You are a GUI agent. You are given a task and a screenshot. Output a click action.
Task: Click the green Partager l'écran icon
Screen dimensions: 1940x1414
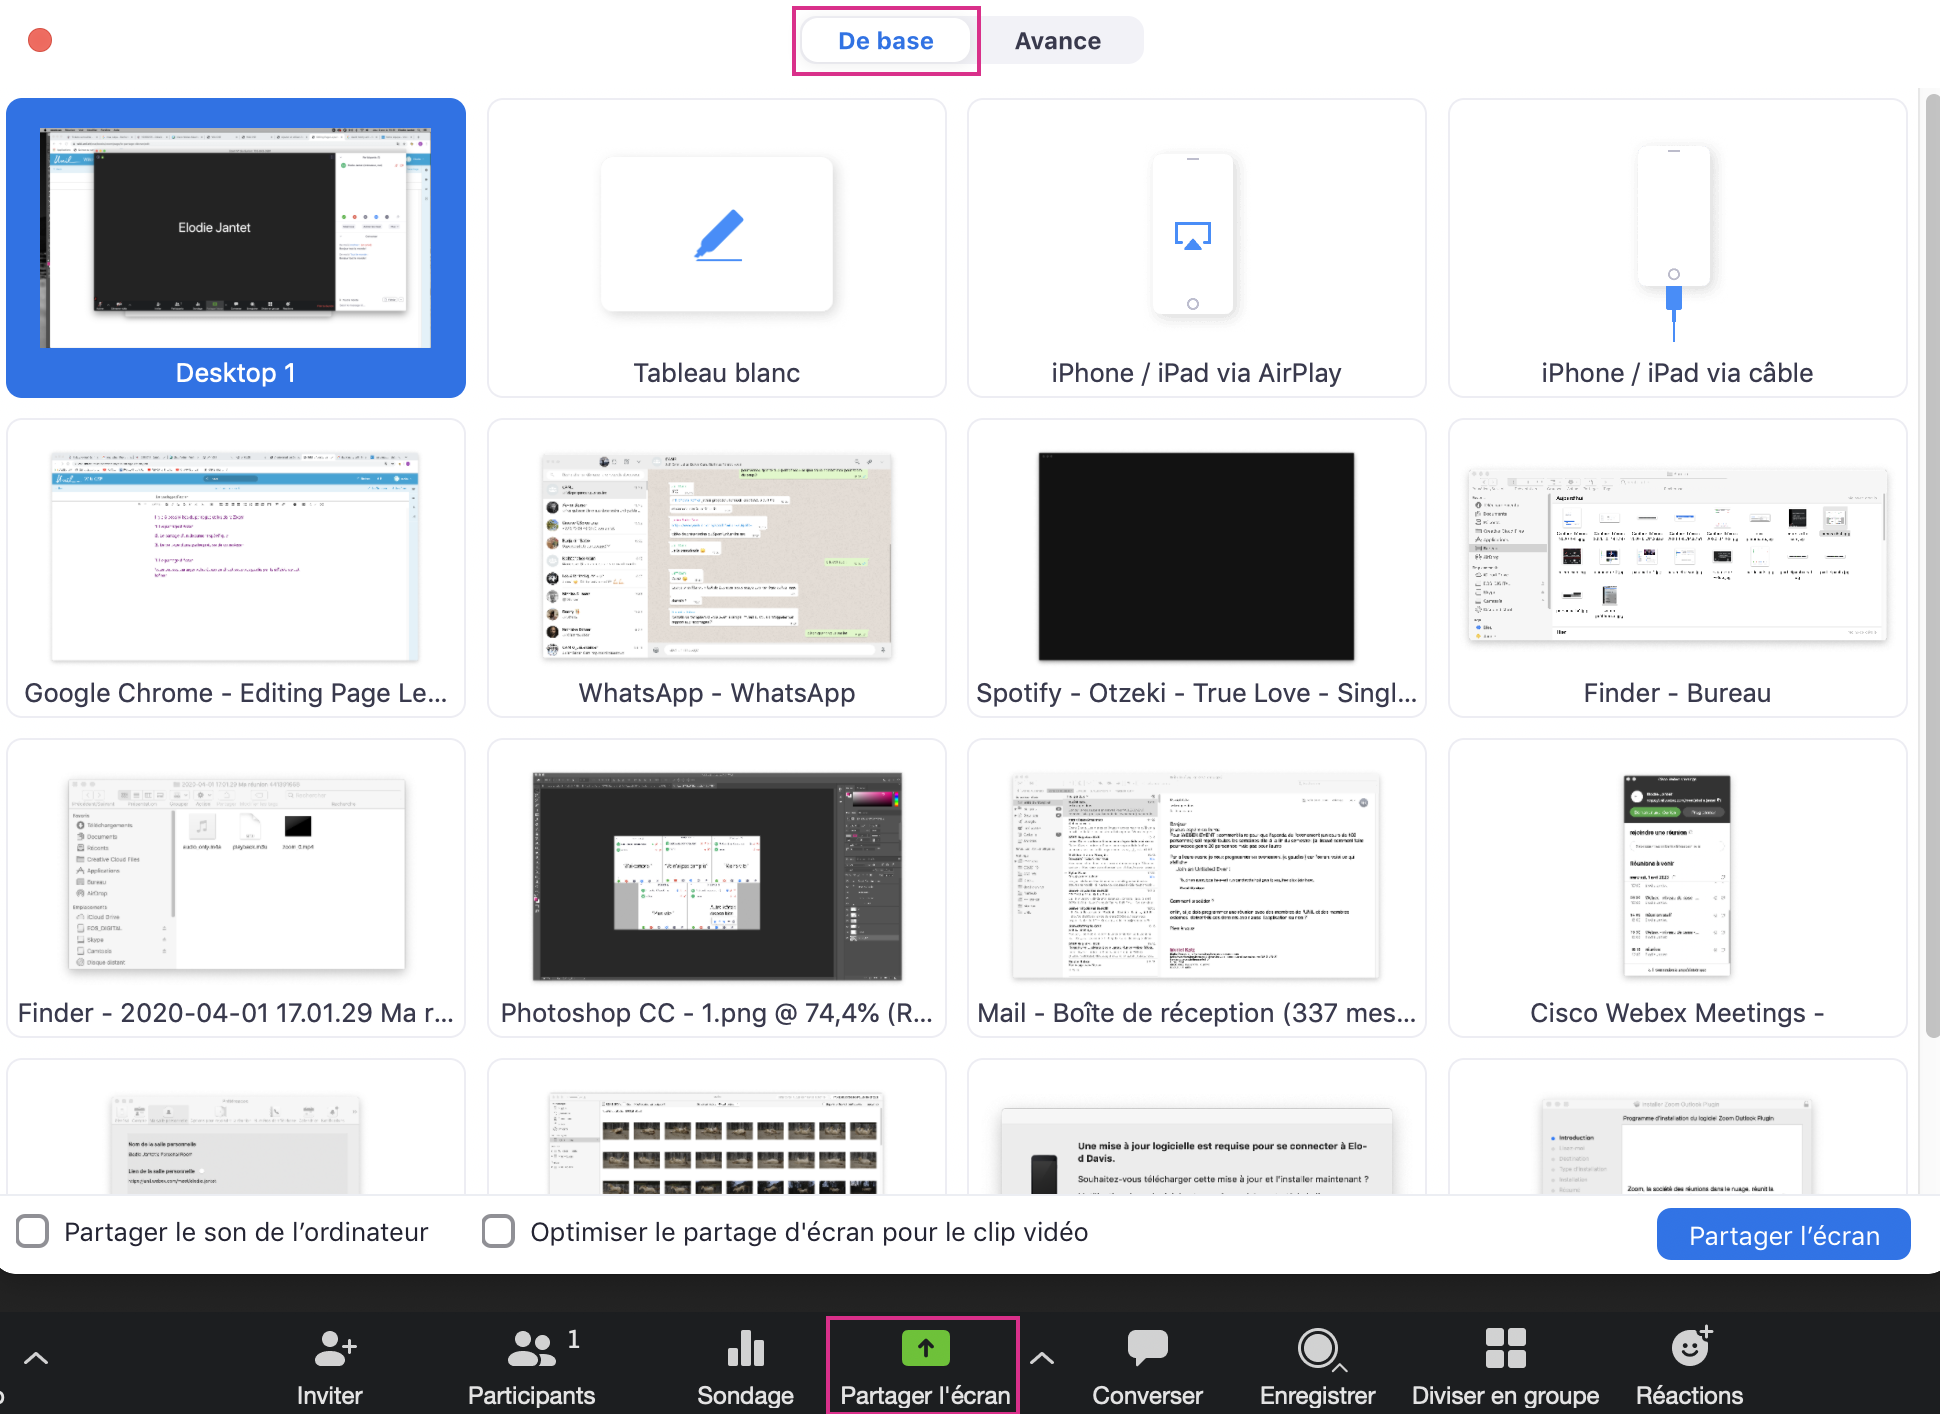(925, 1348)
